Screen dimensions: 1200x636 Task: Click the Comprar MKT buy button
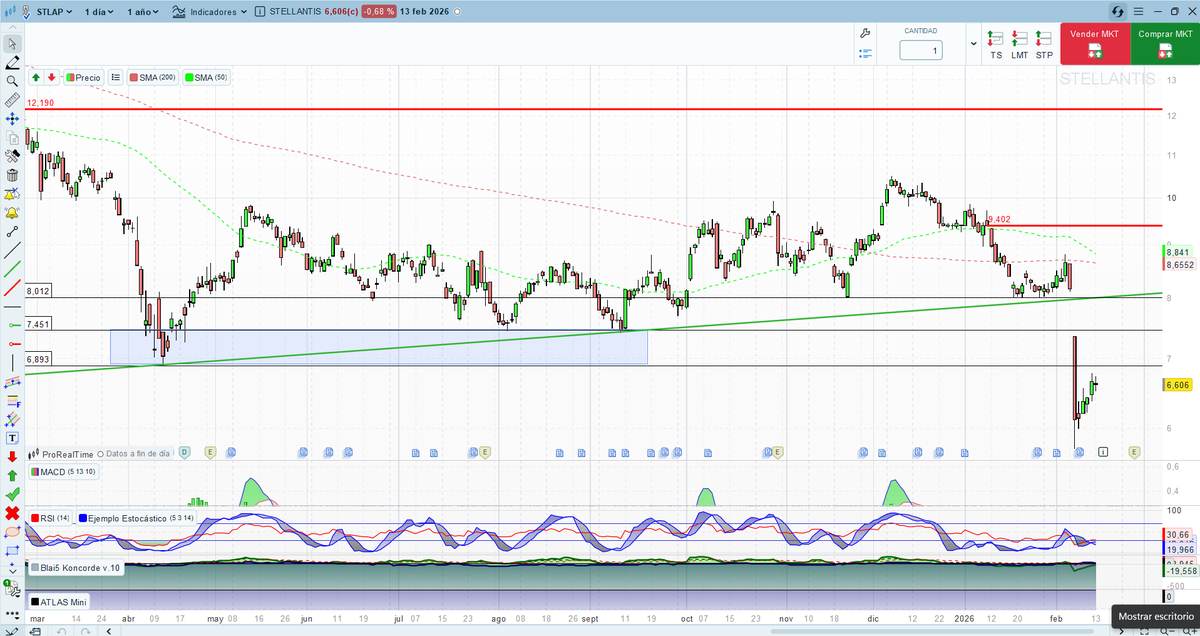pyautogui.click(x=1165, y=43)
